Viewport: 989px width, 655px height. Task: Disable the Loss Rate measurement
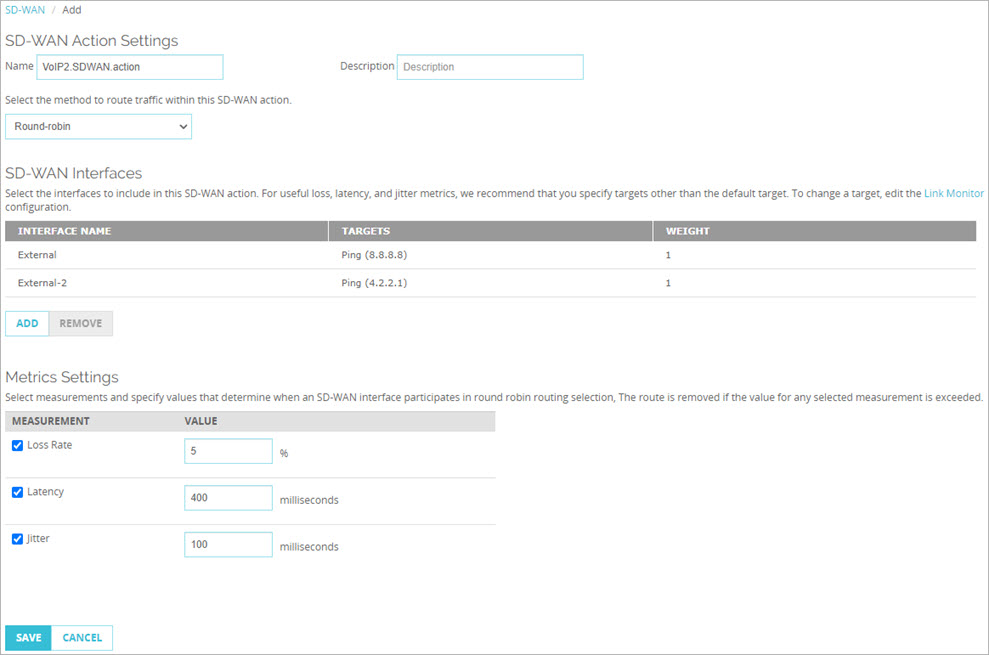coord(16,445)
